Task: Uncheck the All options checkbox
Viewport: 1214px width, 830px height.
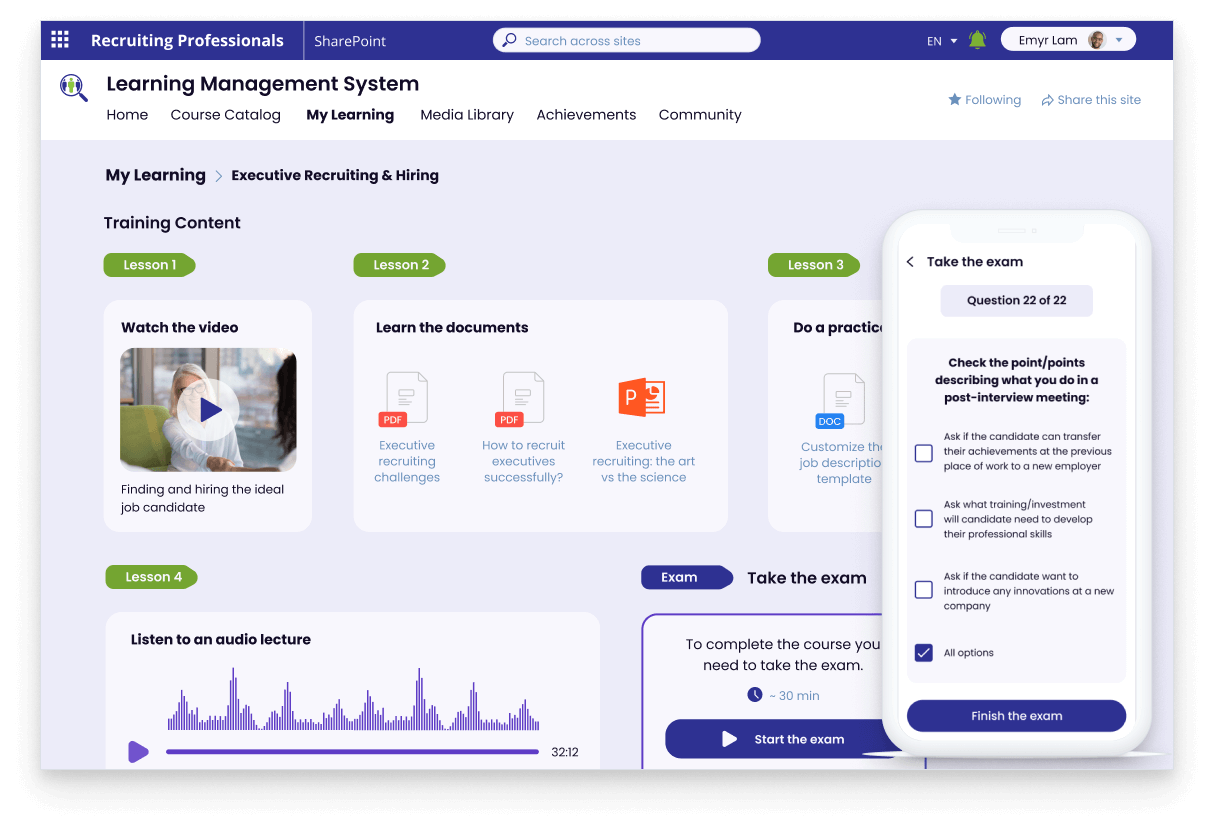Action: click(924, 653)
